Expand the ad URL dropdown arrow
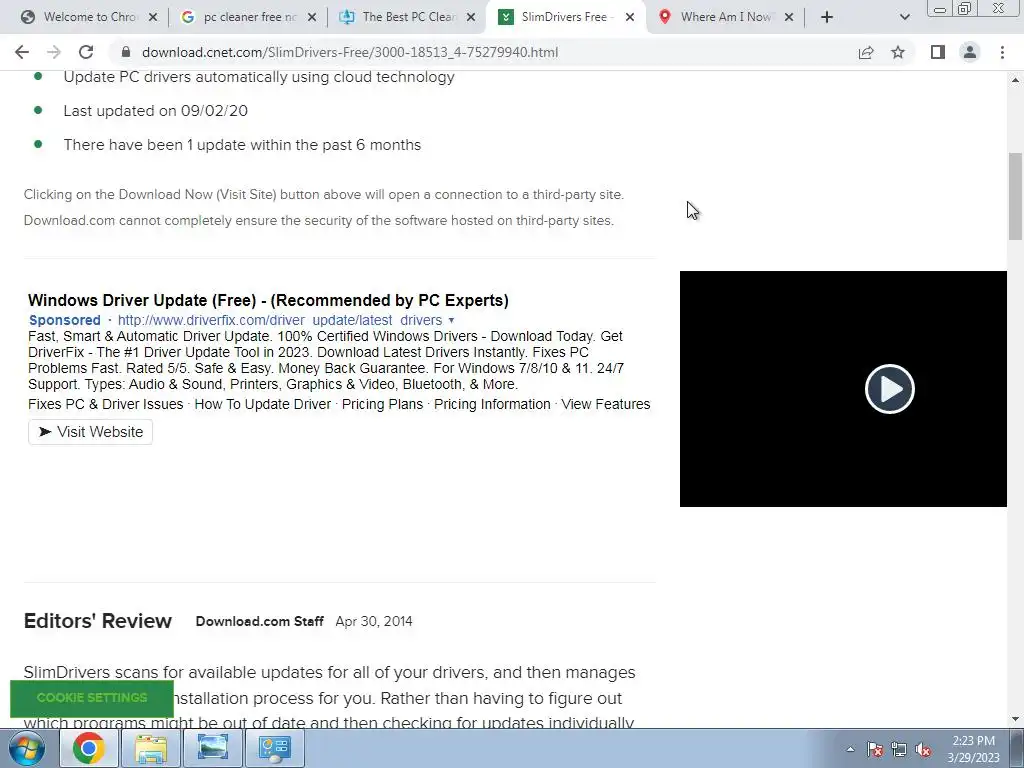Image resolution: width=1024 pixels, height=768 pixels. 451,321
